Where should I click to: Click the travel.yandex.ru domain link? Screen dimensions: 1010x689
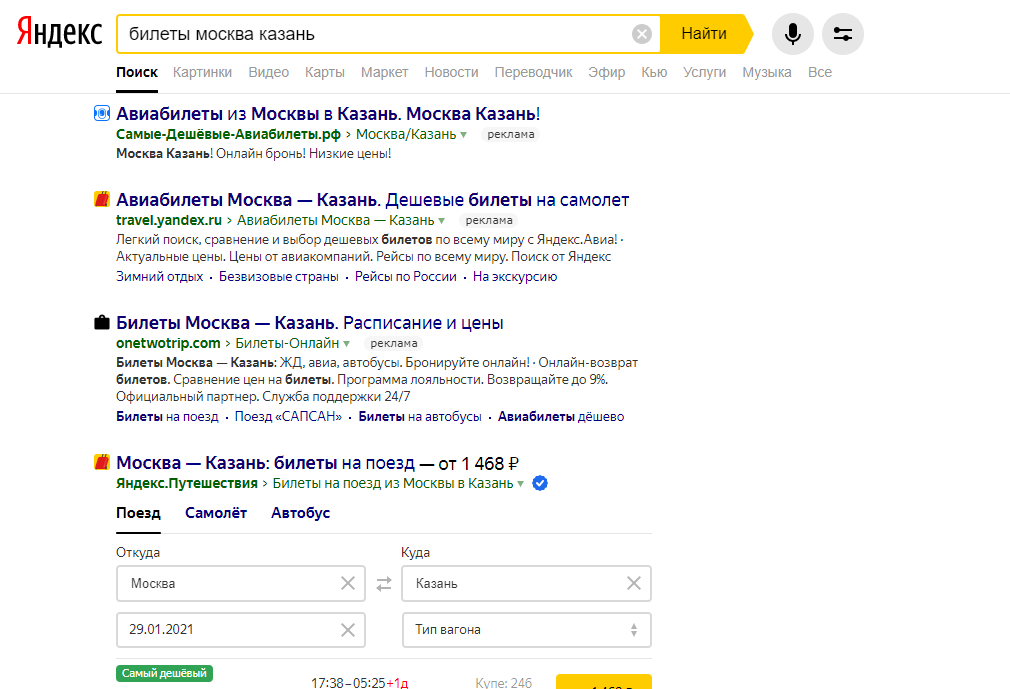169,220
